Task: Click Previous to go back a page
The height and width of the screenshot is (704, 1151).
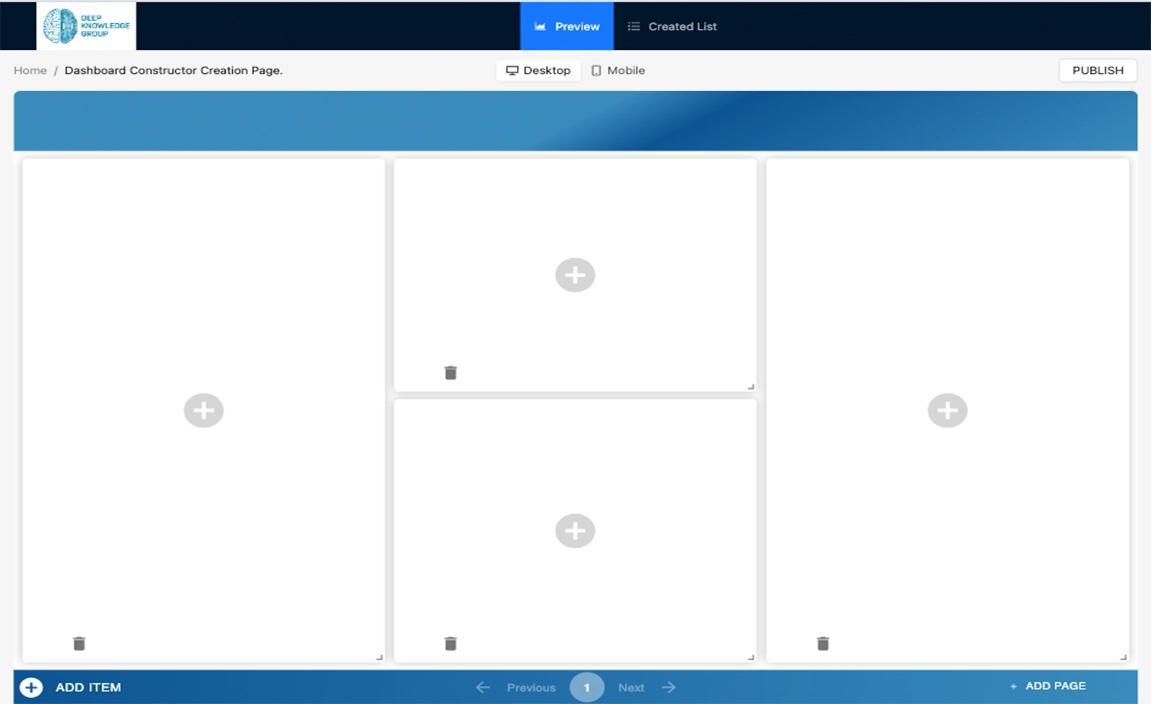Action: (516, 687)
